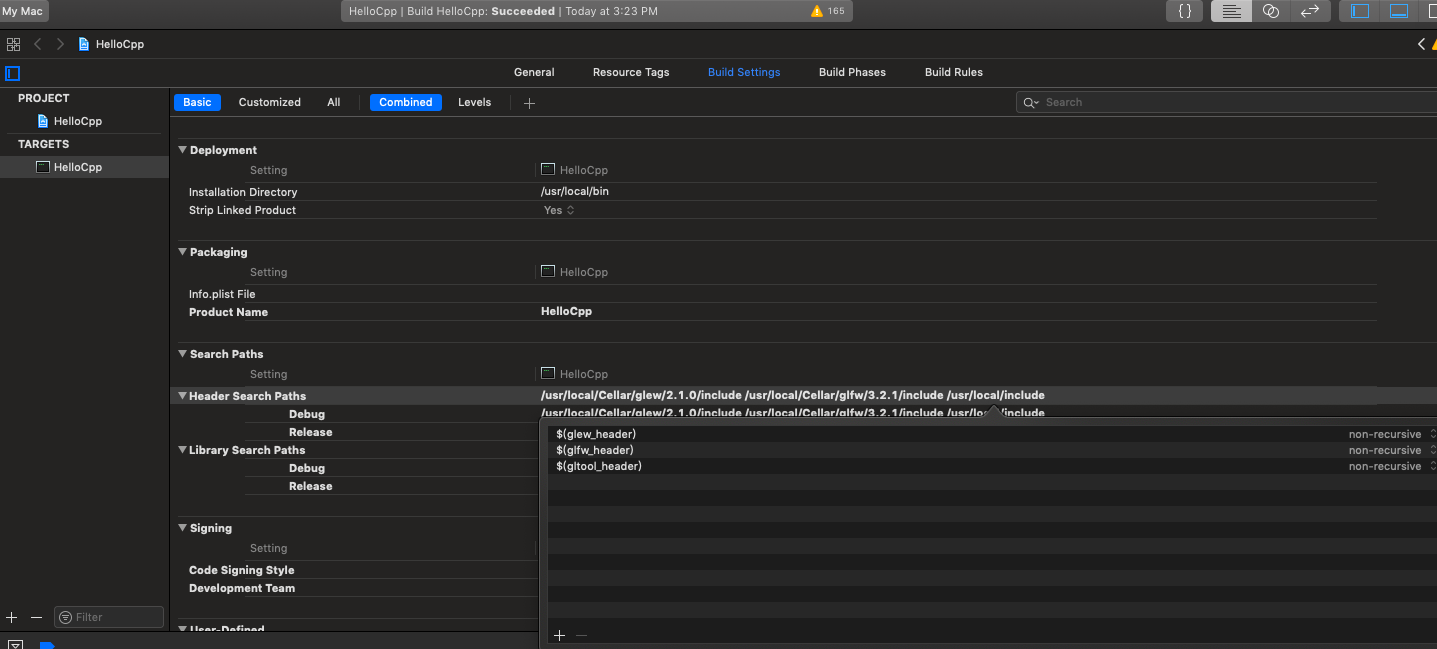Viewport: 1437px width, 649px height.
Task: Select the Release row under Library Search Paths
Action: point(310,486)
